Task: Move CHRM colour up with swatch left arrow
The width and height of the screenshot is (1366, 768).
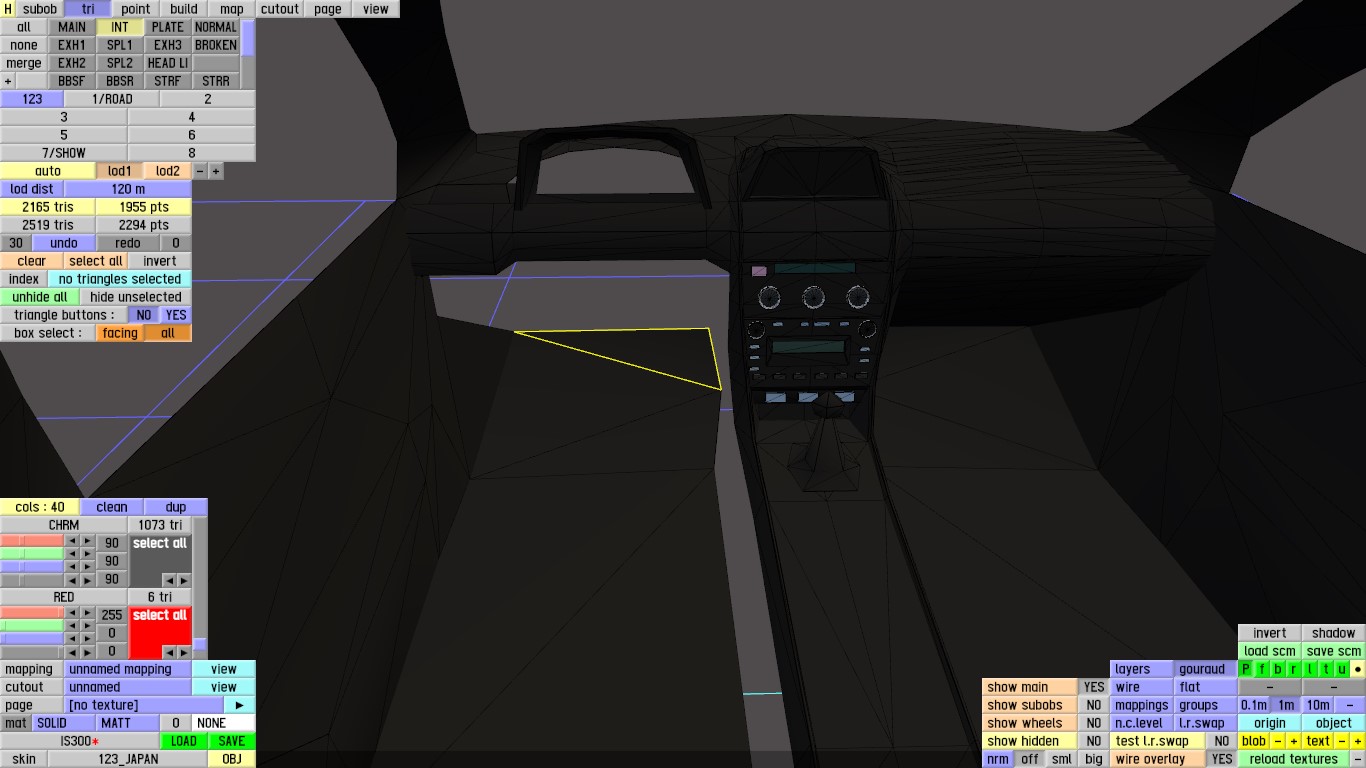Action: click(169, 580)
